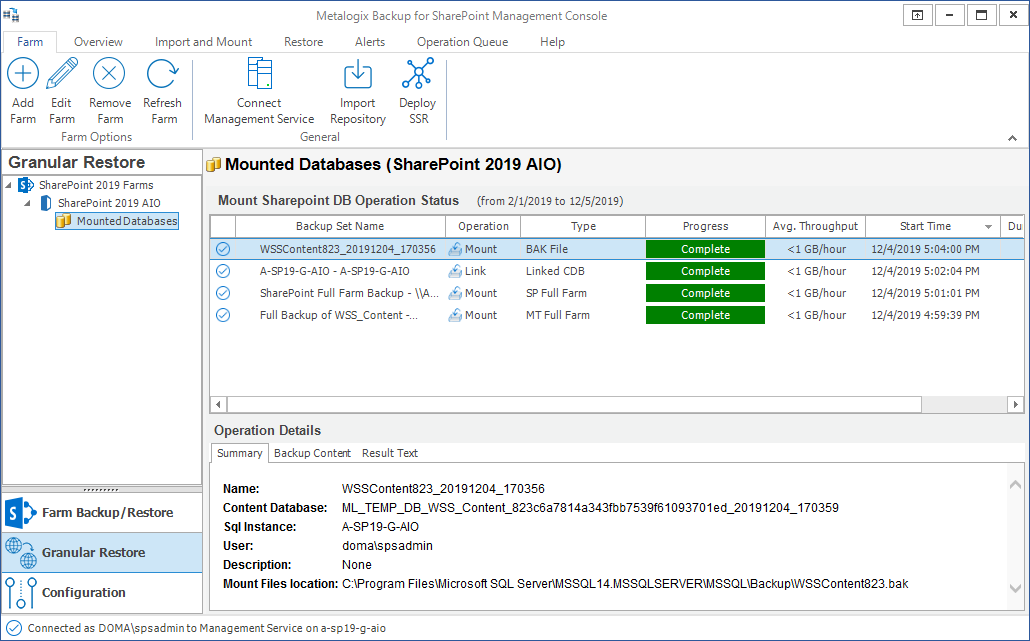Click Complete progress bar for Linked CDB row
Screen dimensions: 1030x641
tap(705, 271)
